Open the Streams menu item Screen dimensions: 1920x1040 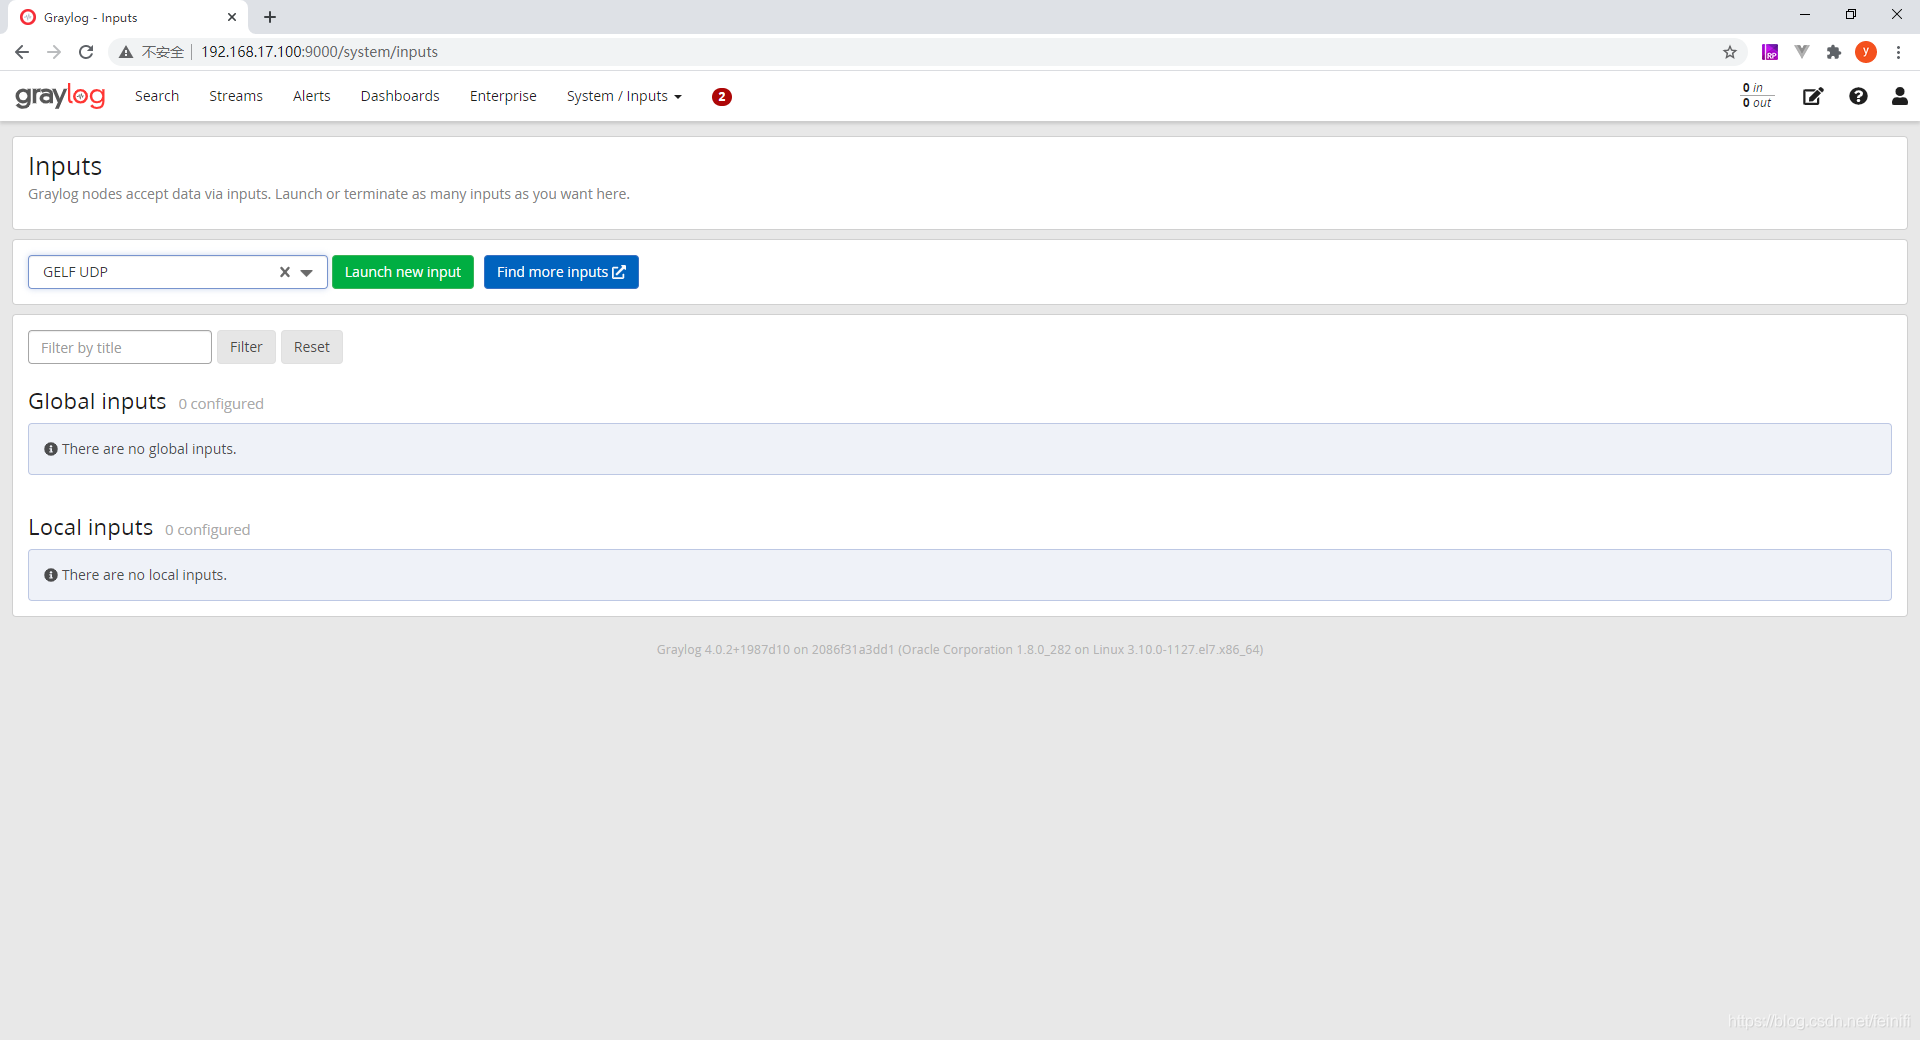236,96
